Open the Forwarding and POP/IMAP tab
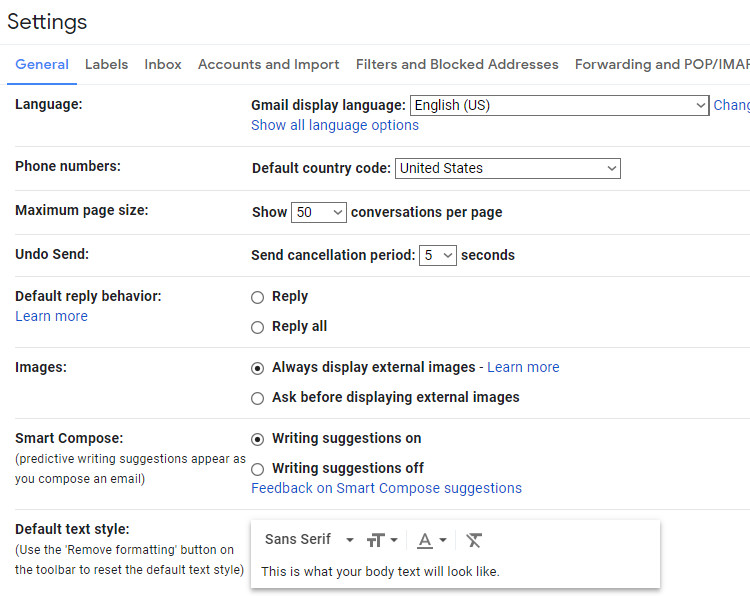The width and height of the screenshot is (750, 596). (x=662, y=64)
